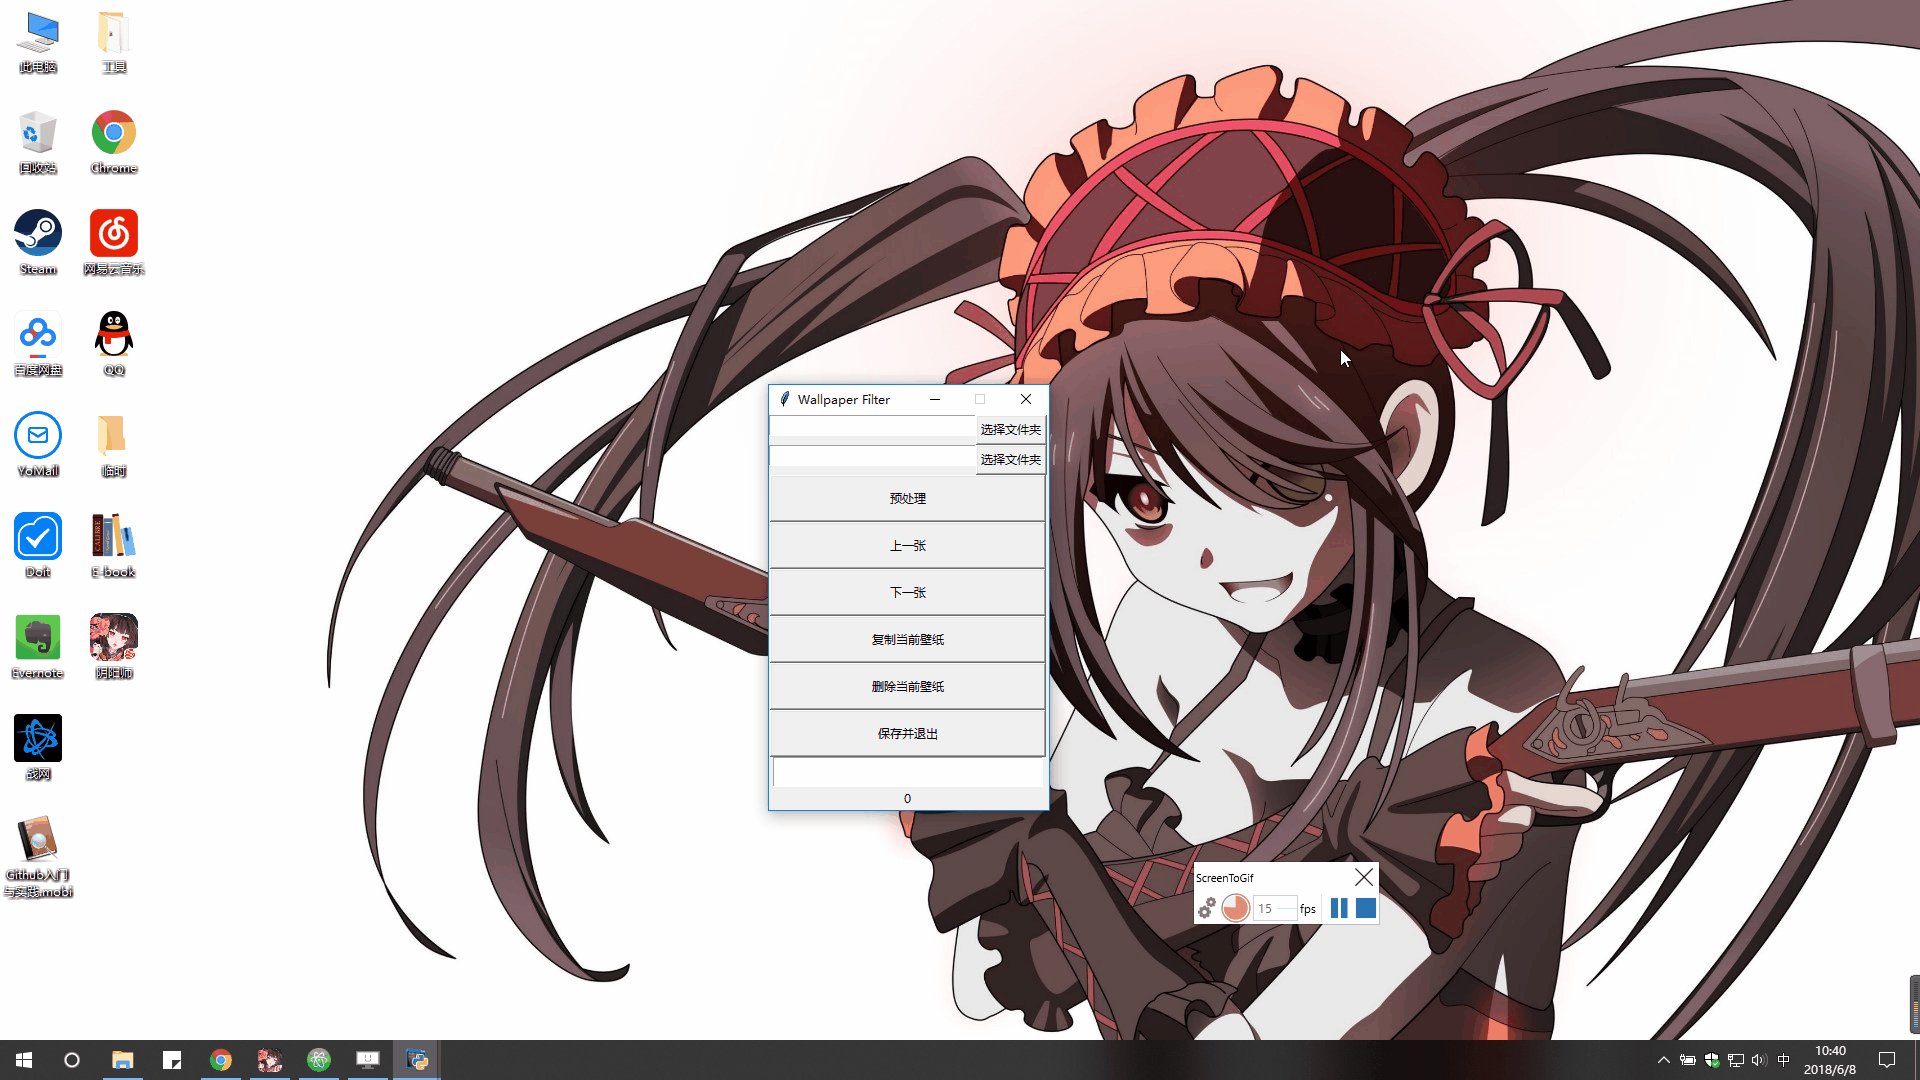Image resolution: width=1920 pixels, height=1080 pixels.
Task: Open Chrome from the taskbar
Action: click(x=221, y=1060)
